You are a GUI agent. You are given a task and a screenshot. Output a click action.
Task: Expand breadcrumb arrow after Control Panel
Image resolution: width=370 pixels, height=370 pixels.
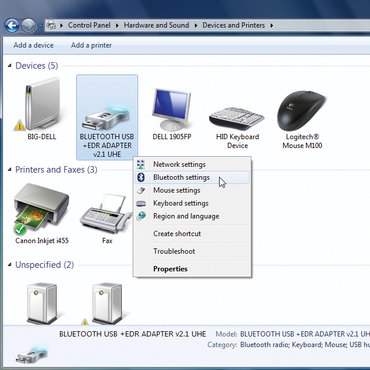click(117, 25)
